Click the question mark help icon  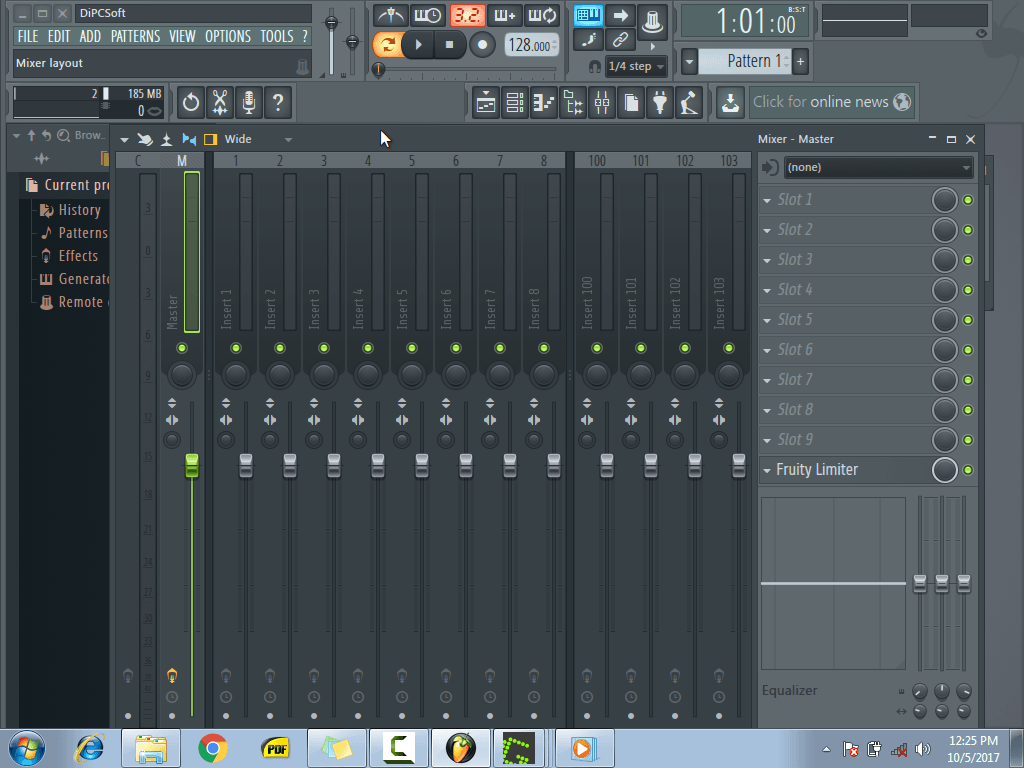[x=278, y=103]
